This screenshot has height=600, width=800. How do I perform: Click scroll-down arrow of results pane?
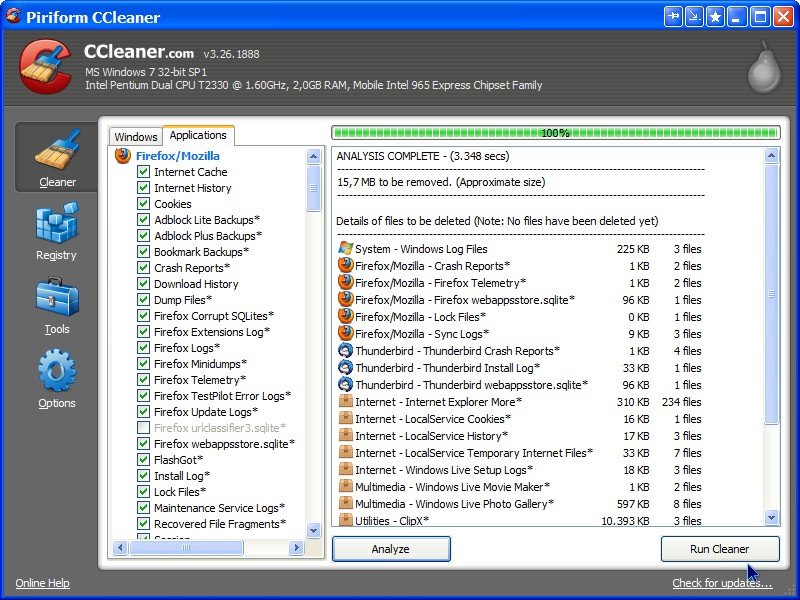(771, 517)
